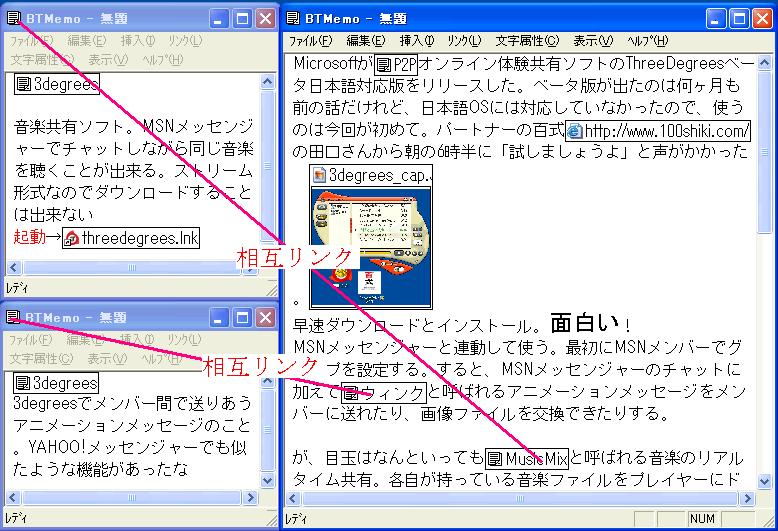778x531 pixels.
Task: Click scroll-down arrow in bottom-left window
Action: tap(267, 480)
